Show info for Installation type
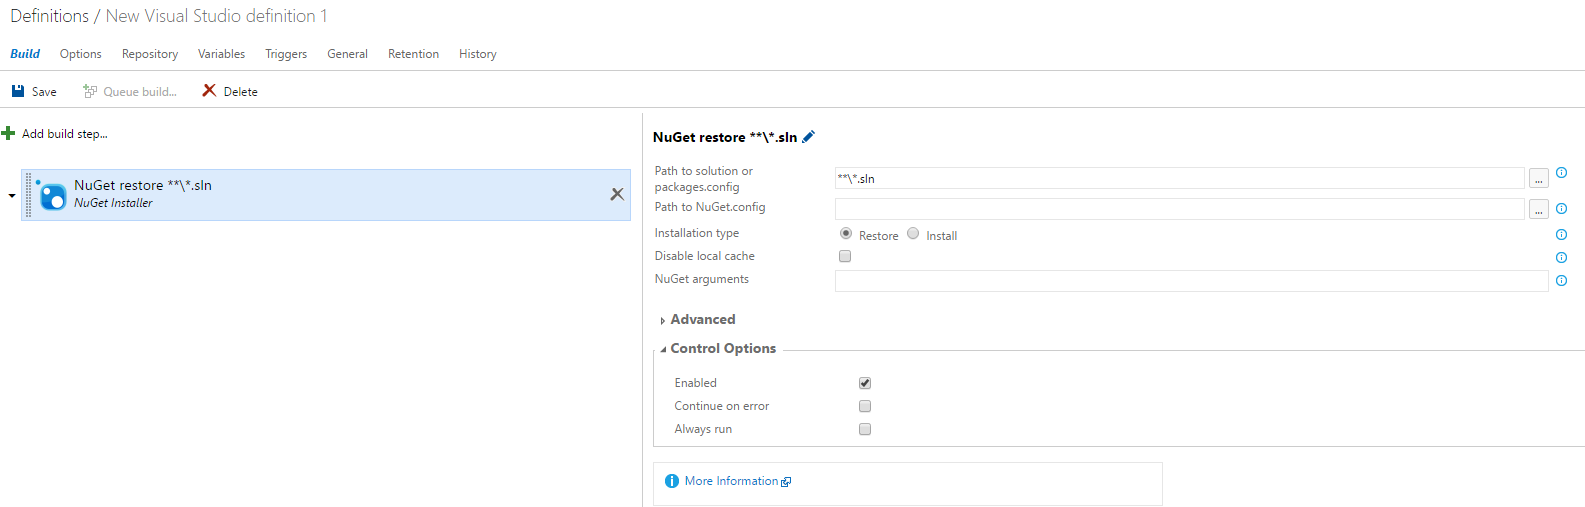This screenshot has width=1585, height=507. [x=1561, y=235]
